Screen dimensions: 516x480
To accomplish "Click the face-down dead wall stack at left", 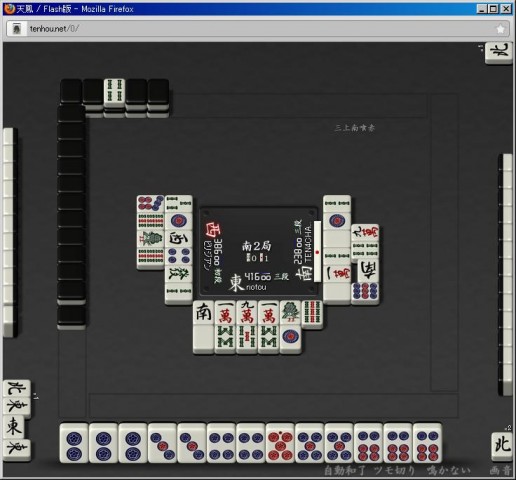I will click(71, 217).
